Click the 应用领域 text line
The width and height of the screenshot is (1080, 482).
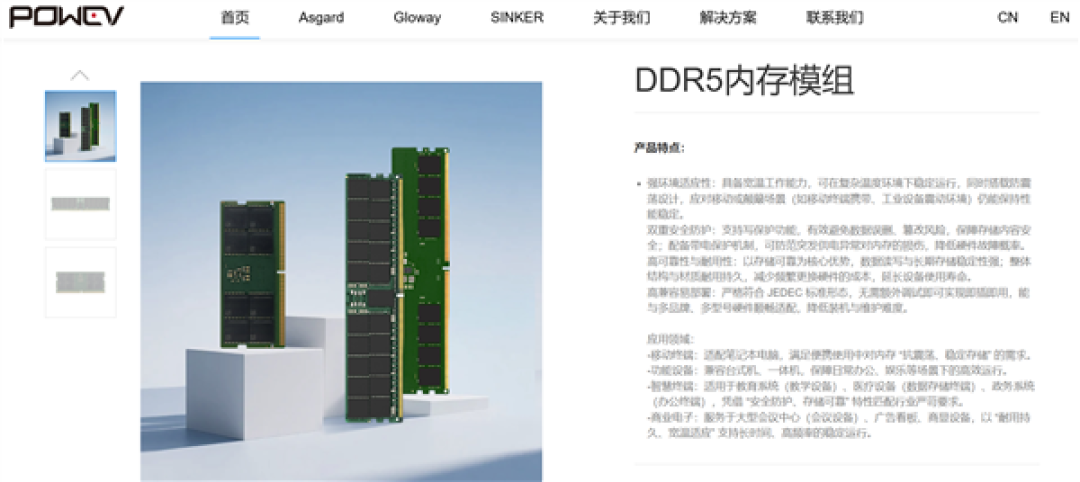coord(671,339)
